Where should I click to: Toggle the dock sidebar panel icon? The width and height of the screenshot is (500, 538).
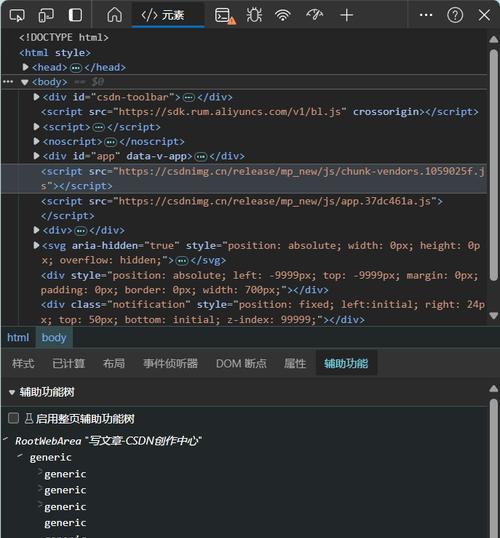point(75,15)
